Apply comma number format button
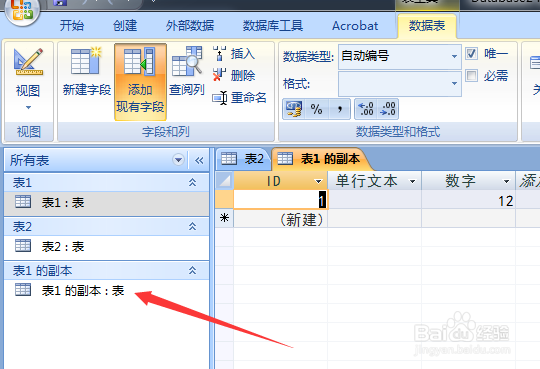 (340, 109)
